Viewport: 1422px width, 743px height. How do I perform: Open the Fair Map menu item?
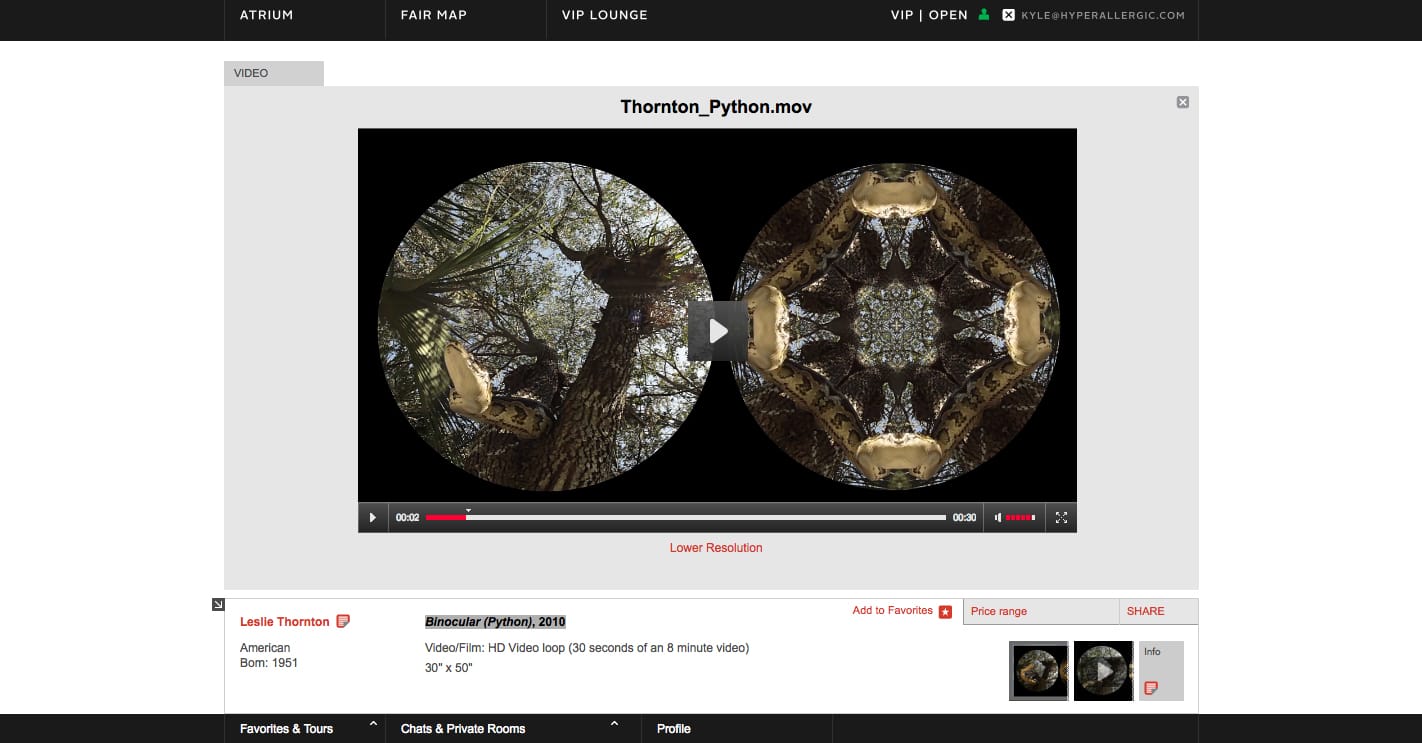tap(433, 15)
